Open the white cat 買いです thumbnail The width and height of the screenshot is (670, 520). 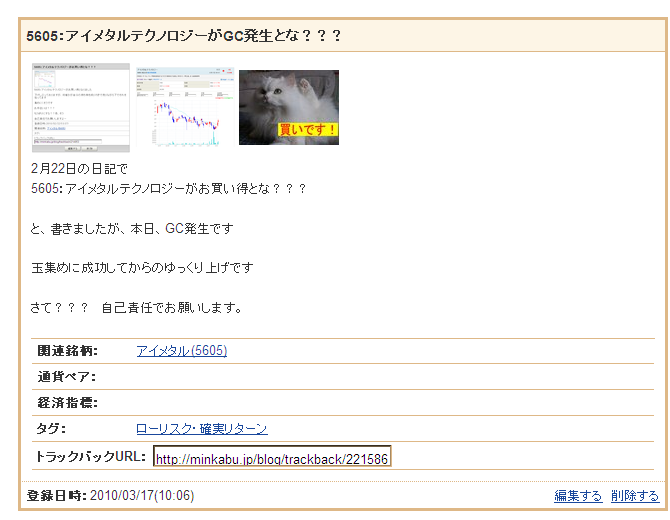point(289,108)
